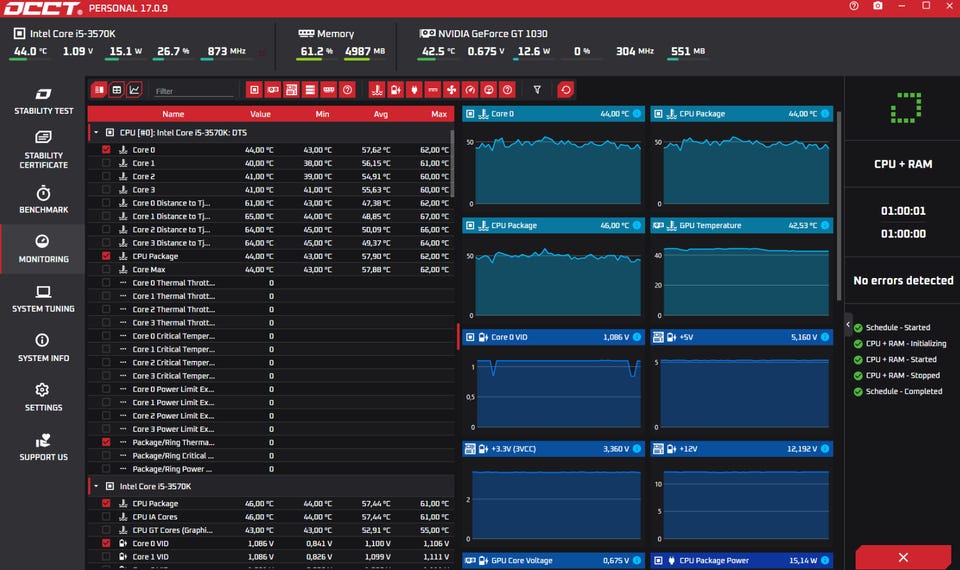Toggle the power plug sensor type filter
Image resolution: width=960 pixels, height=570 pixels.
click(414, 90)
